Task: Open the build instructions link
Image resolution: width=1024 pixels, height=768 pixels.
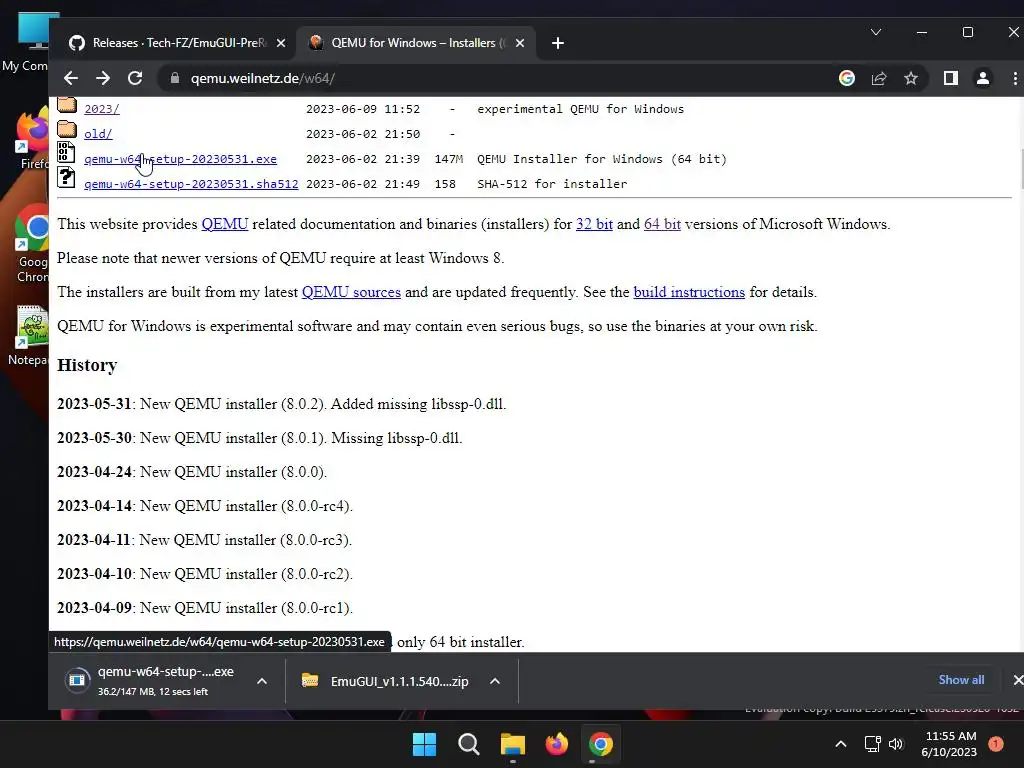Action: (689, 292)
